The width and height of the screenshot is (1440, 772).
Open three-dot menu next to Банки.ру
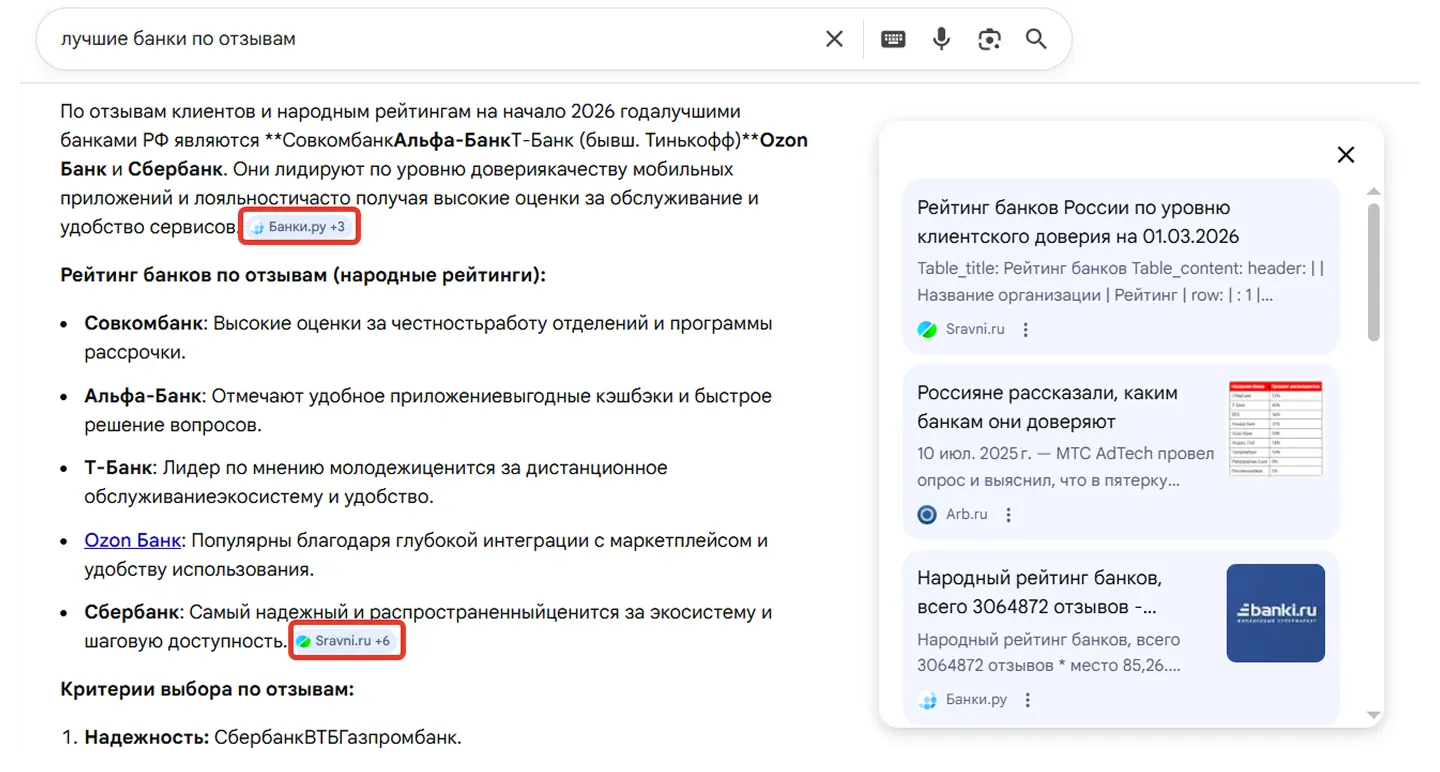pos(1027,700)
